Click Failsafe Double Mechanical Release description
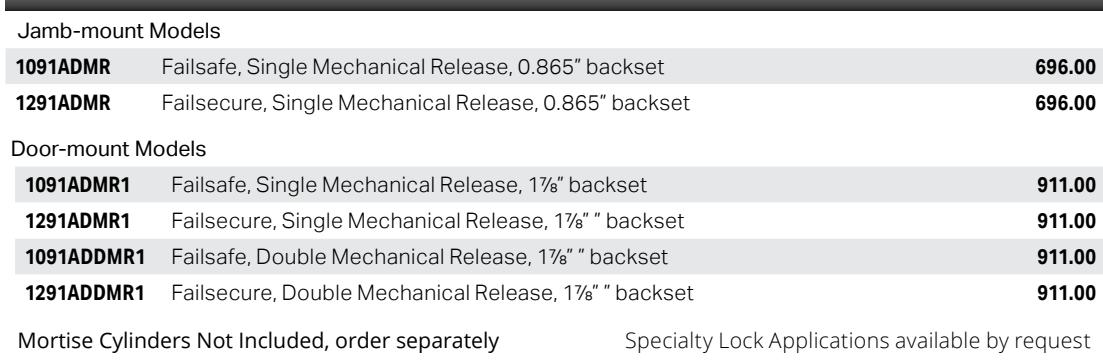Image resolution: width=1103 pixels, height=361 pixels. [x=419, y=257]
